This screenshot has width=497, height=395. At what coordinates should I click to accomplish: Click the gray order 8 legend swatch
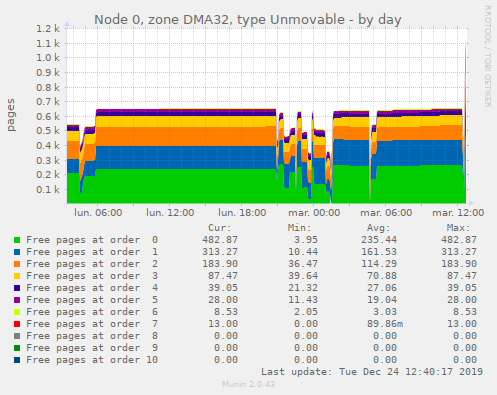pyautogui.click(x=17, y=336)
